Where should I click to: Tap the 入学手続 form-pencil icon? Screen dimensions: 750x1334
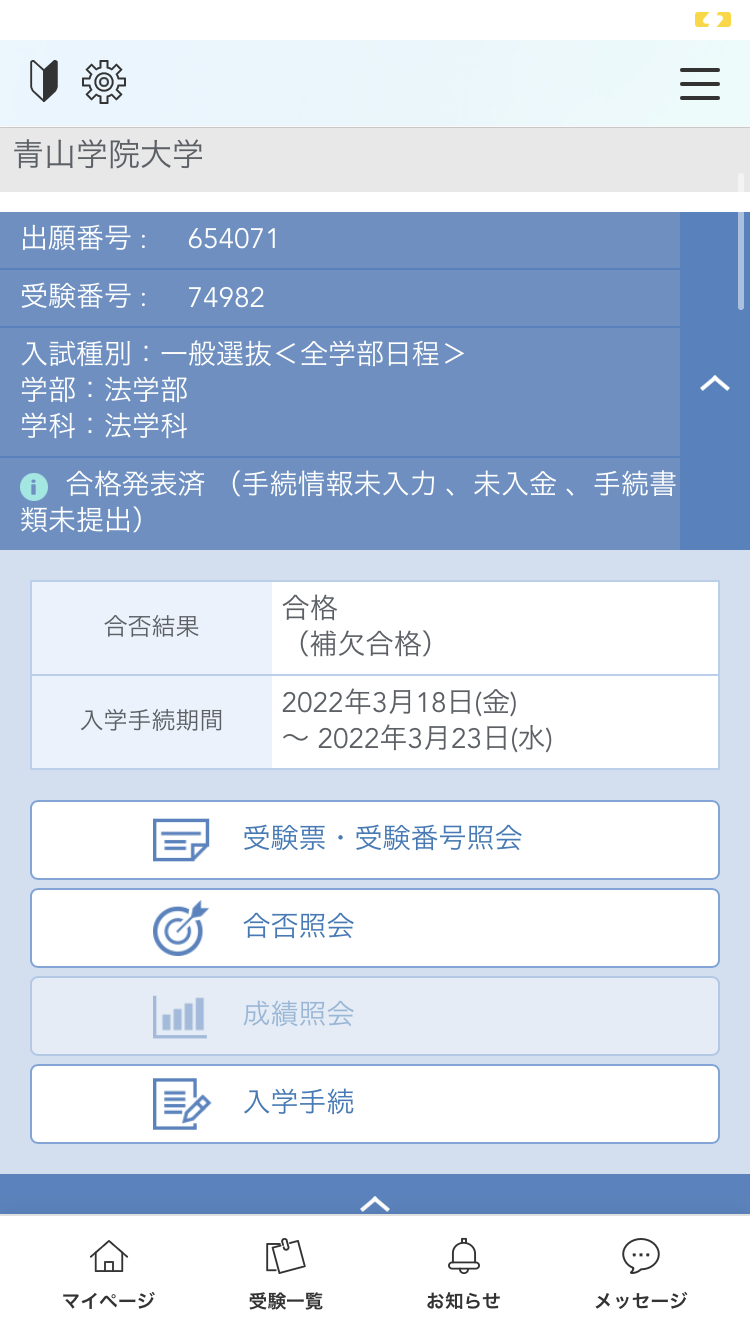tap(181, 1103)
